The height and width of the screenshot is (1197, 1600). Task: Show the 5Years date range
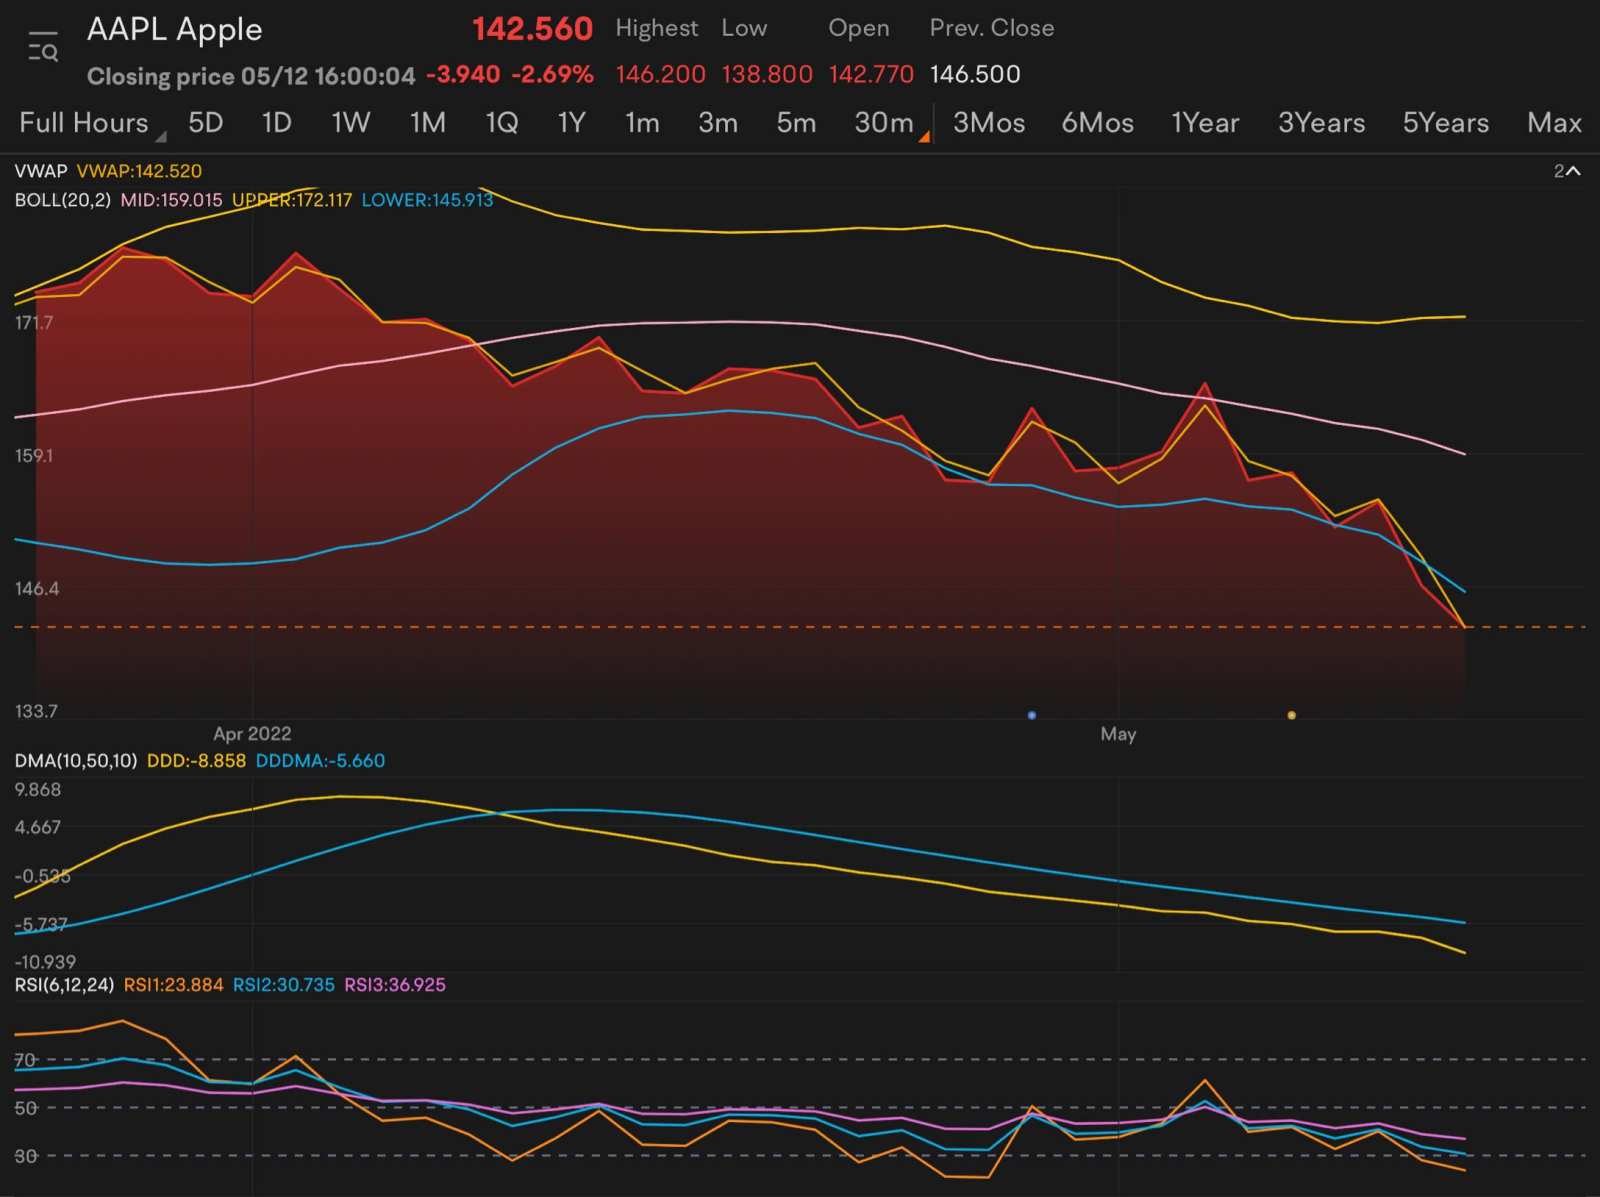pos(1445,123)
